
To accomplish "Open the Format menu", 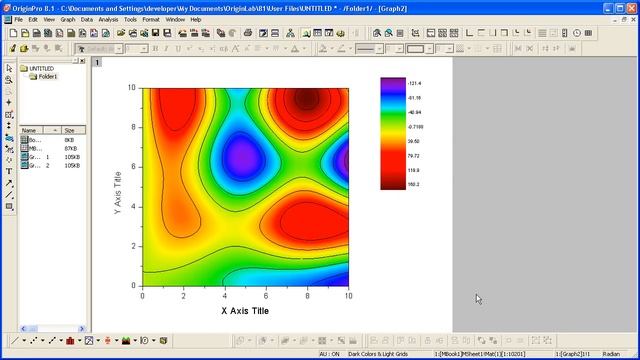I will [151, 20].
